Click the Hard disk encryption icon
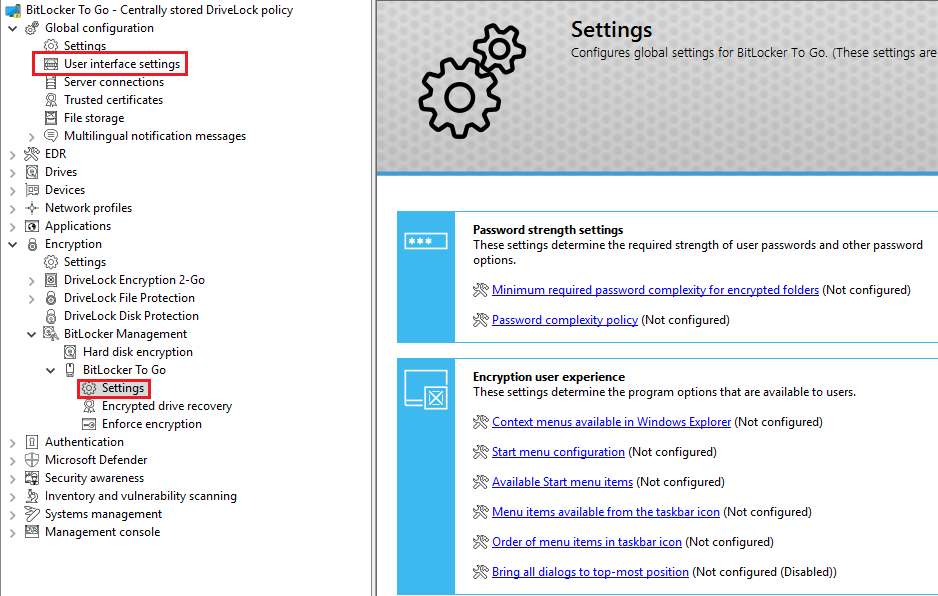938x596 pixels. tap(70, 352)
